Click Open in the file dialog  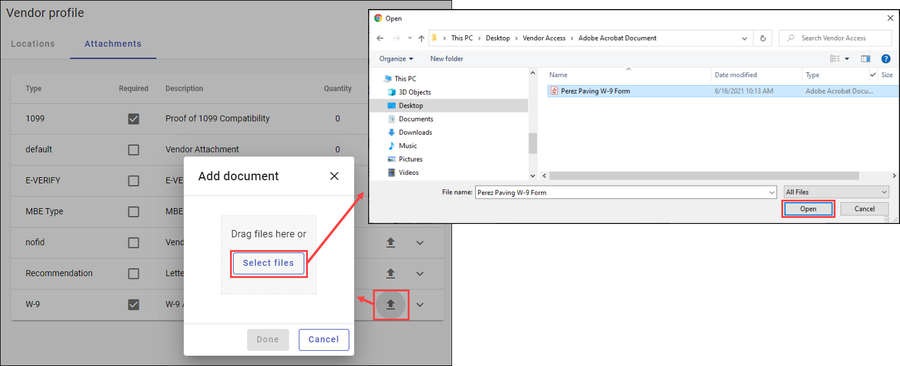[808, 209]
